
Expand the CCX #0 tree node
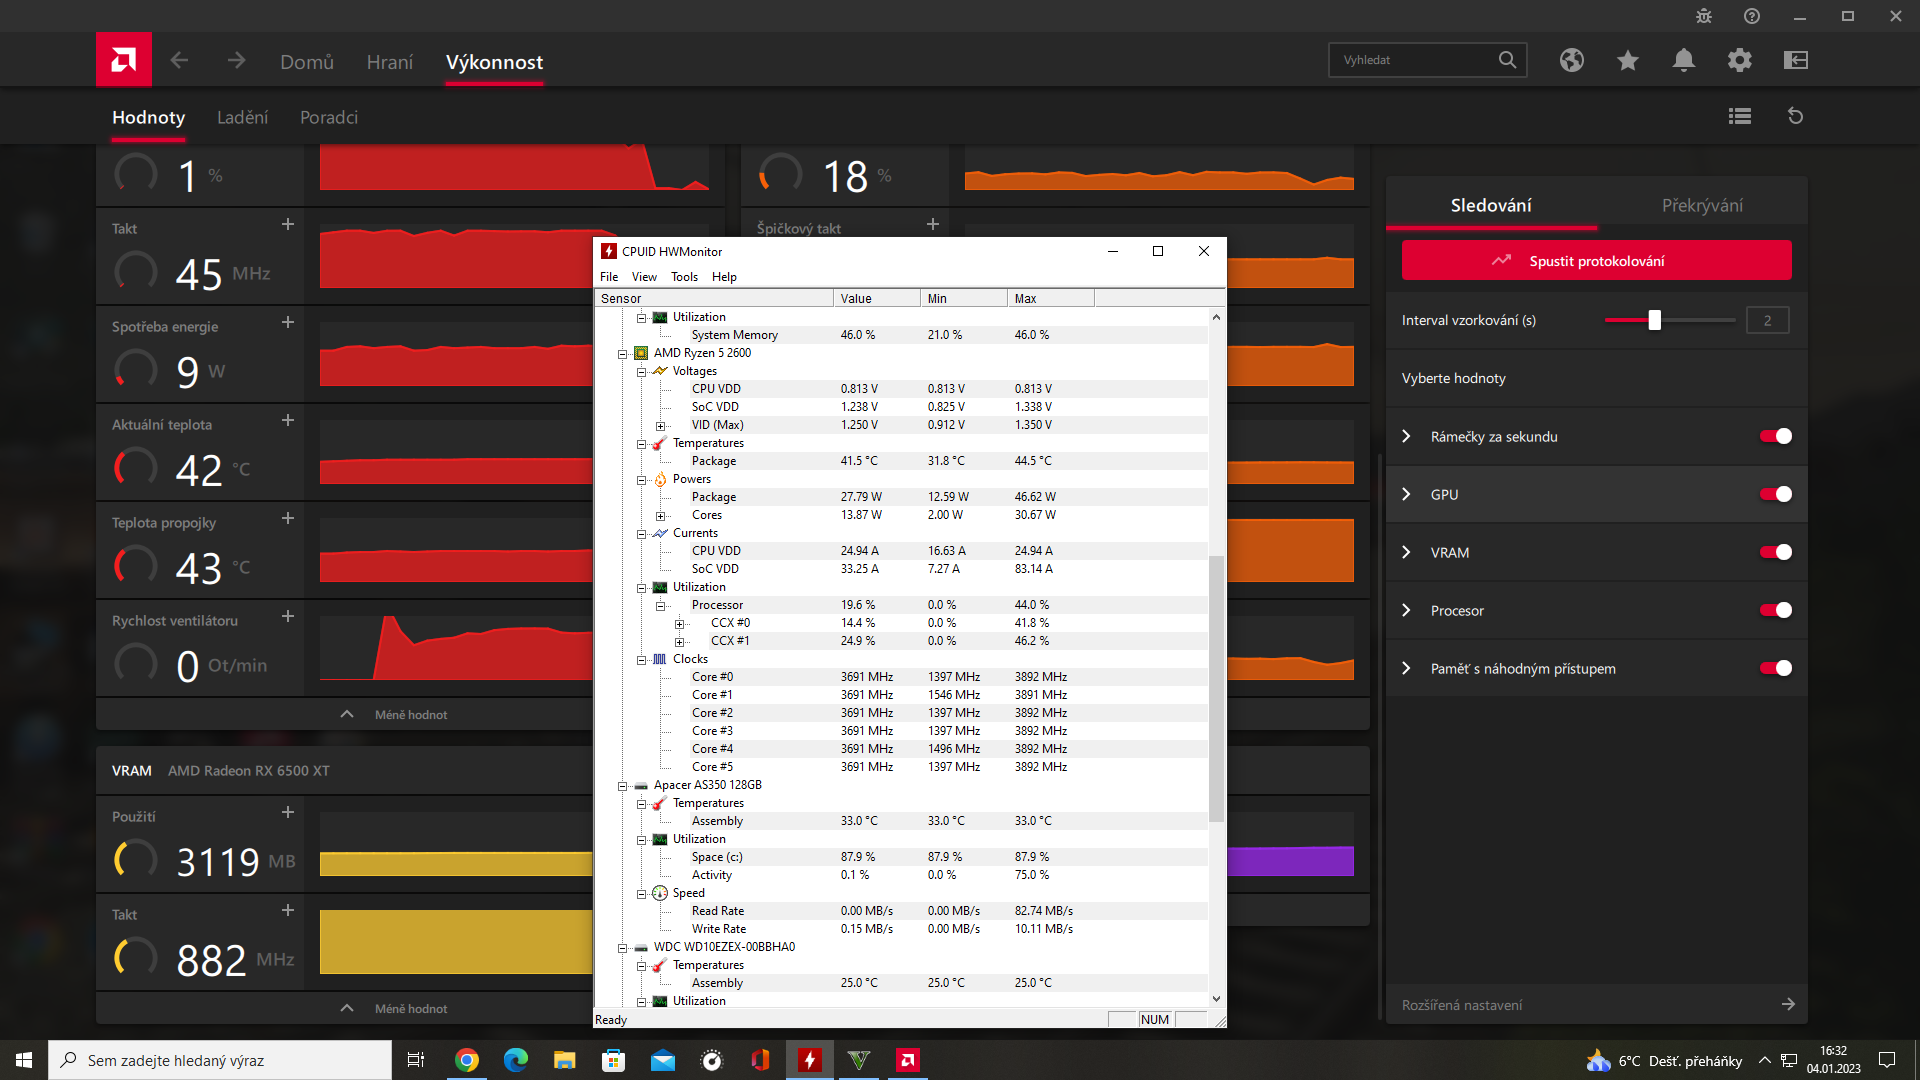click(x=679, y=624)
